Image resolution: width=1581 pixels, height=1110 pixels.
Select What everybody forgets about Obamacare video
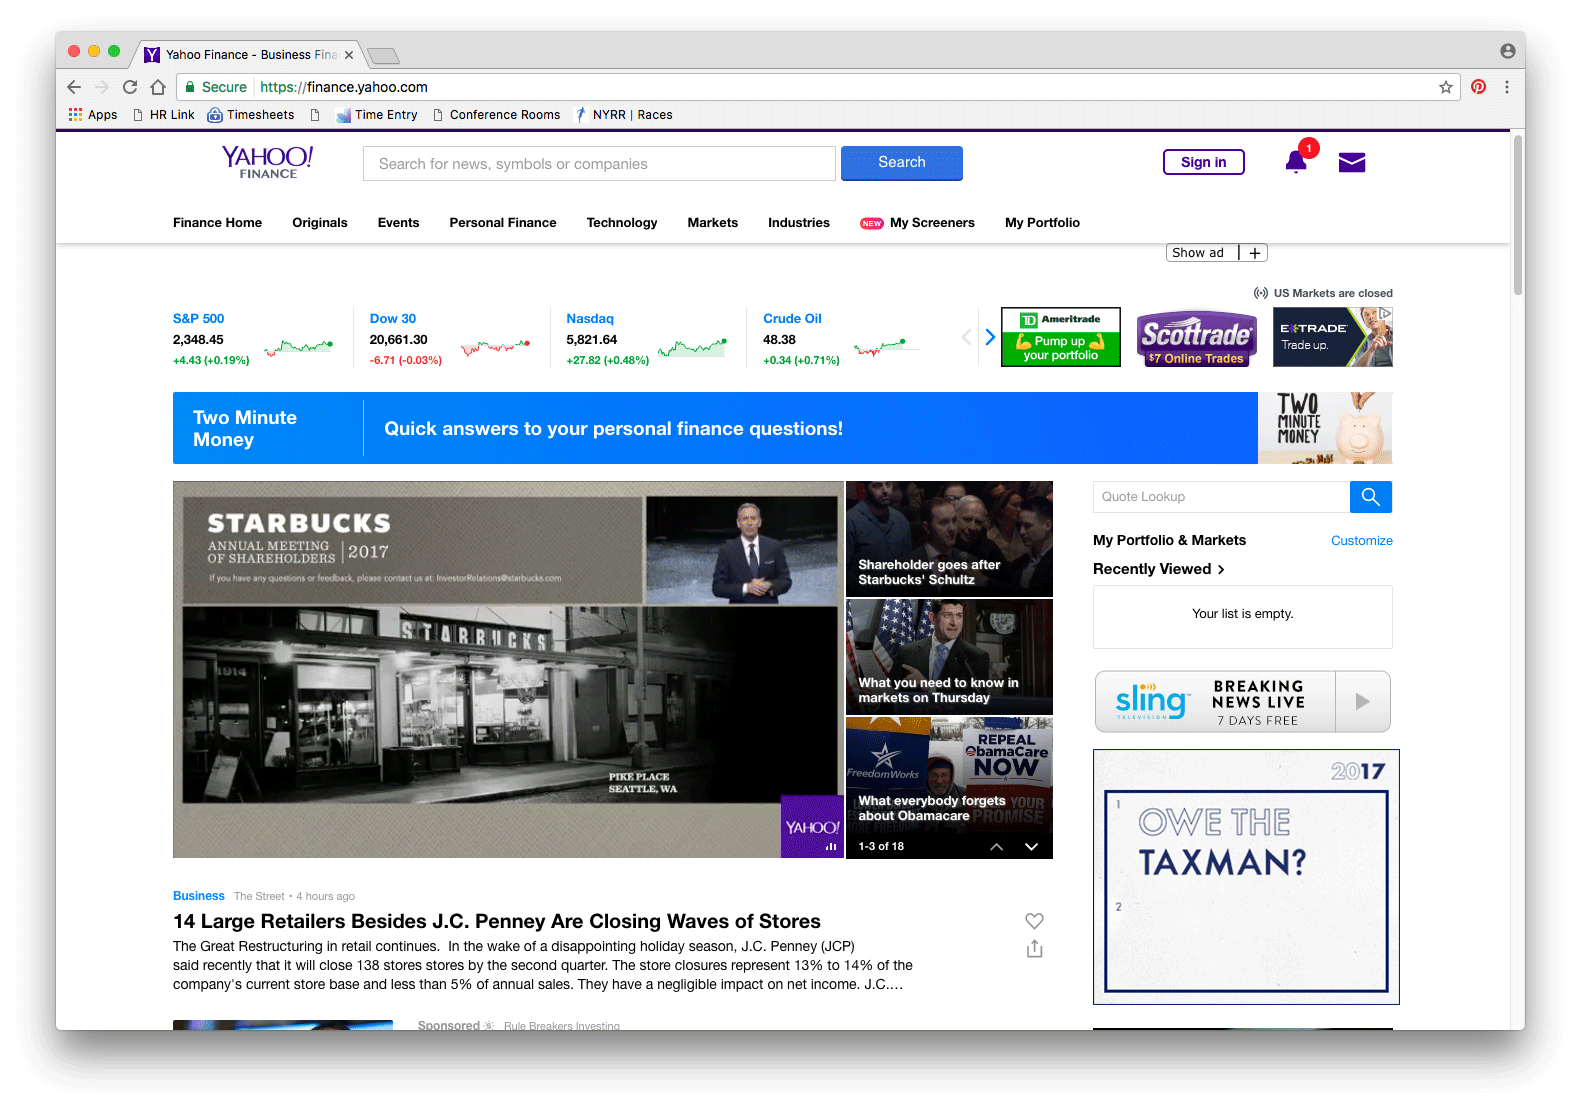coord(949,775)
